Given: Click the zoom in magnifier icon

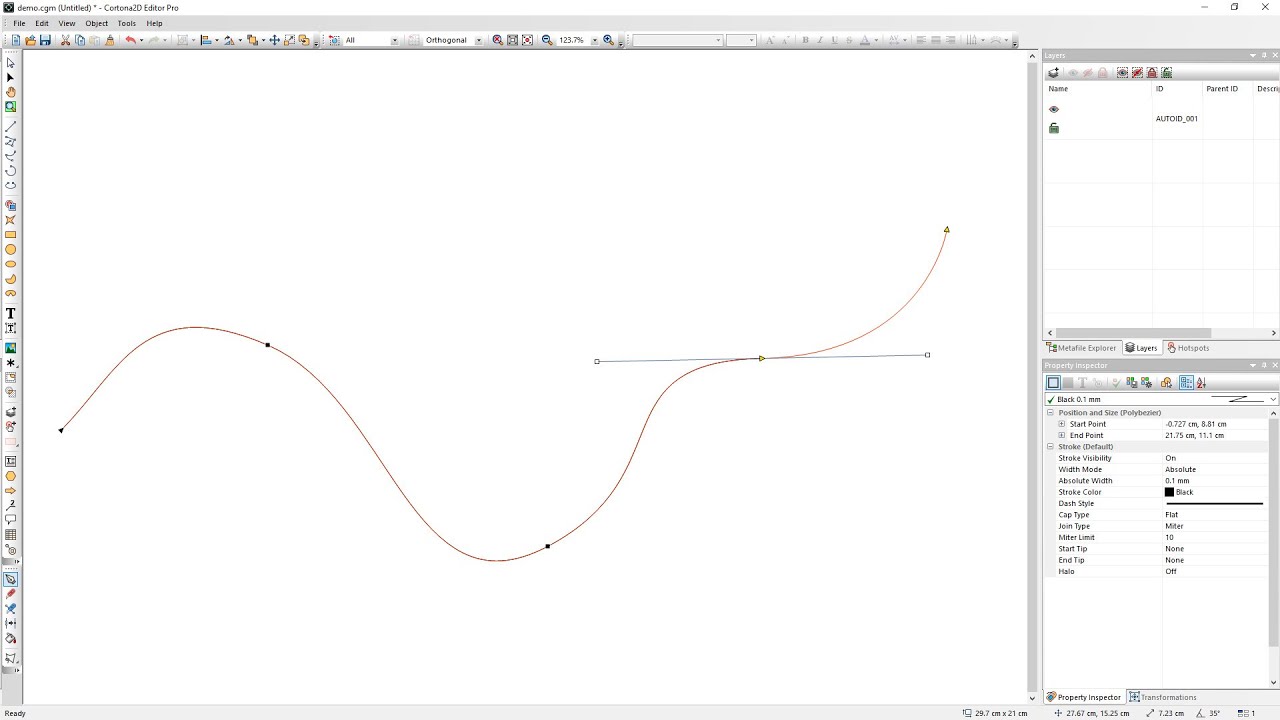Looking at the screenshot, I should [608, 40].
